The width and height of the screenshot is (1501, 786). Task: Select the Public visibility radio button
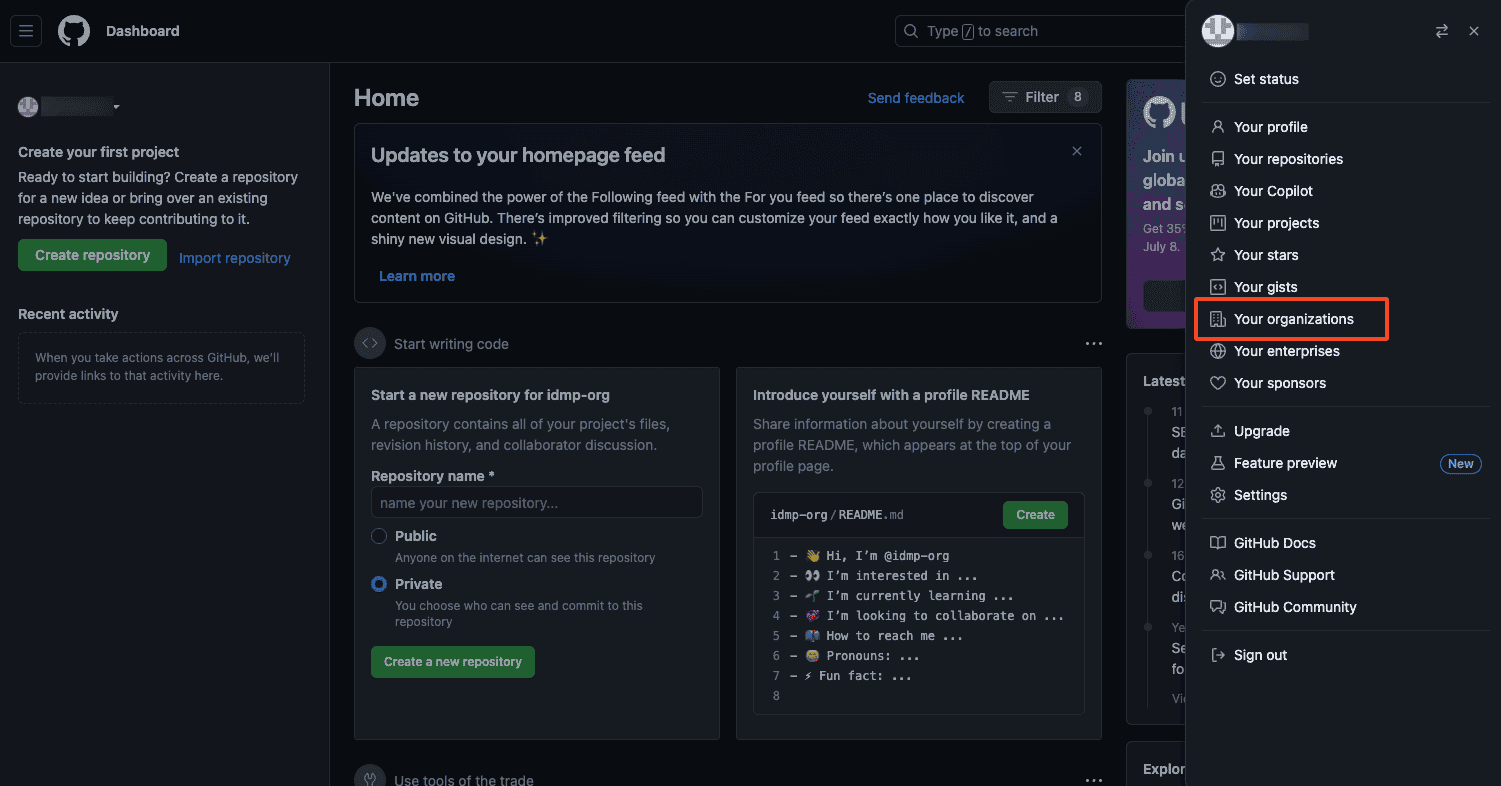click(x=379, y=536)
